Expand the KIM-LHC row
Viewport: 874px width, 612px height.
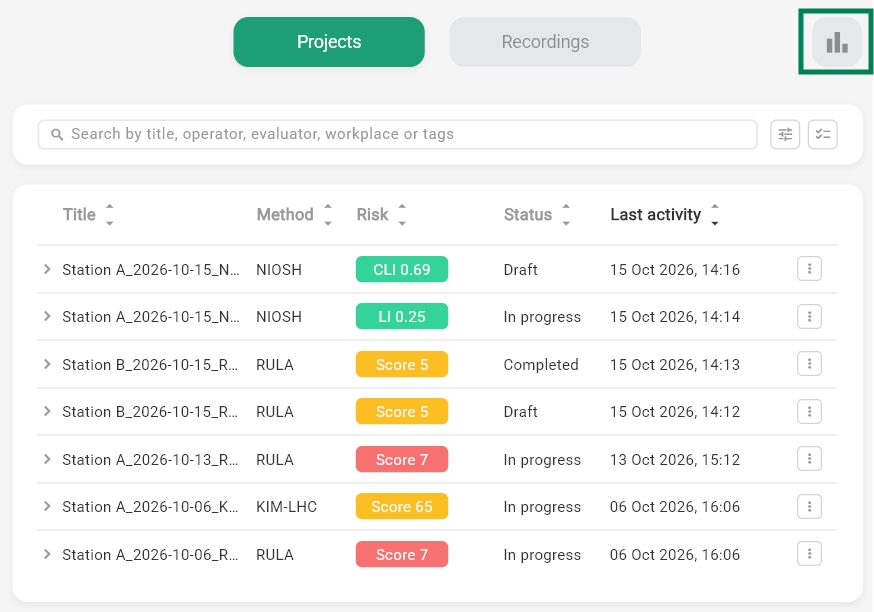(x=47, y=507)
